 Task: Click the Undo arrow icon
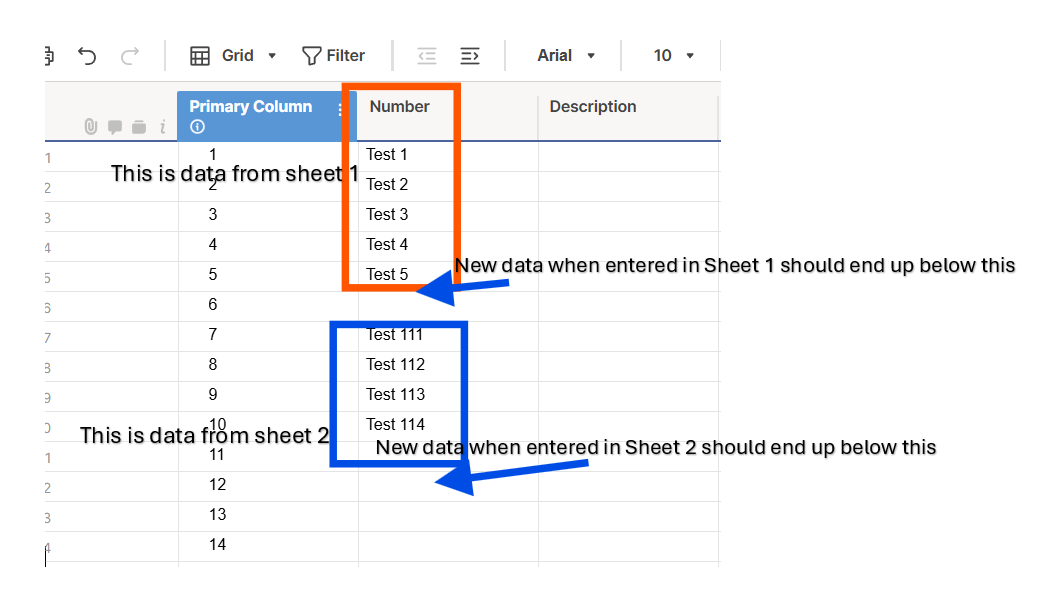[x=87, y=56]
